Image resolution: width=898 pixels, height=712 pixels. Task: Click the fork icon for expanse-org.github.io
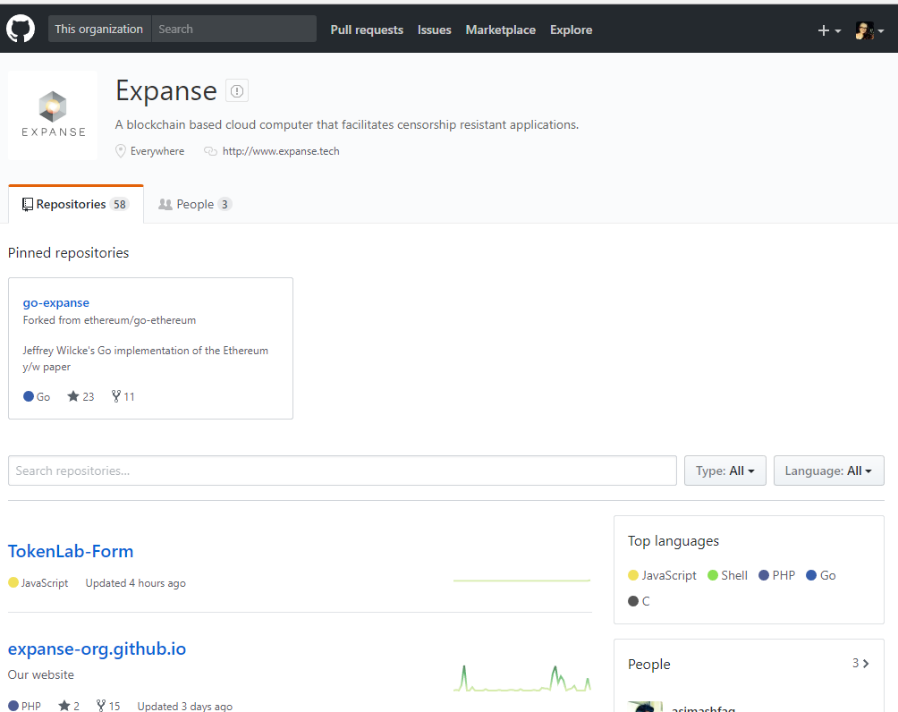pyautogui.click(x=101, y=706)
